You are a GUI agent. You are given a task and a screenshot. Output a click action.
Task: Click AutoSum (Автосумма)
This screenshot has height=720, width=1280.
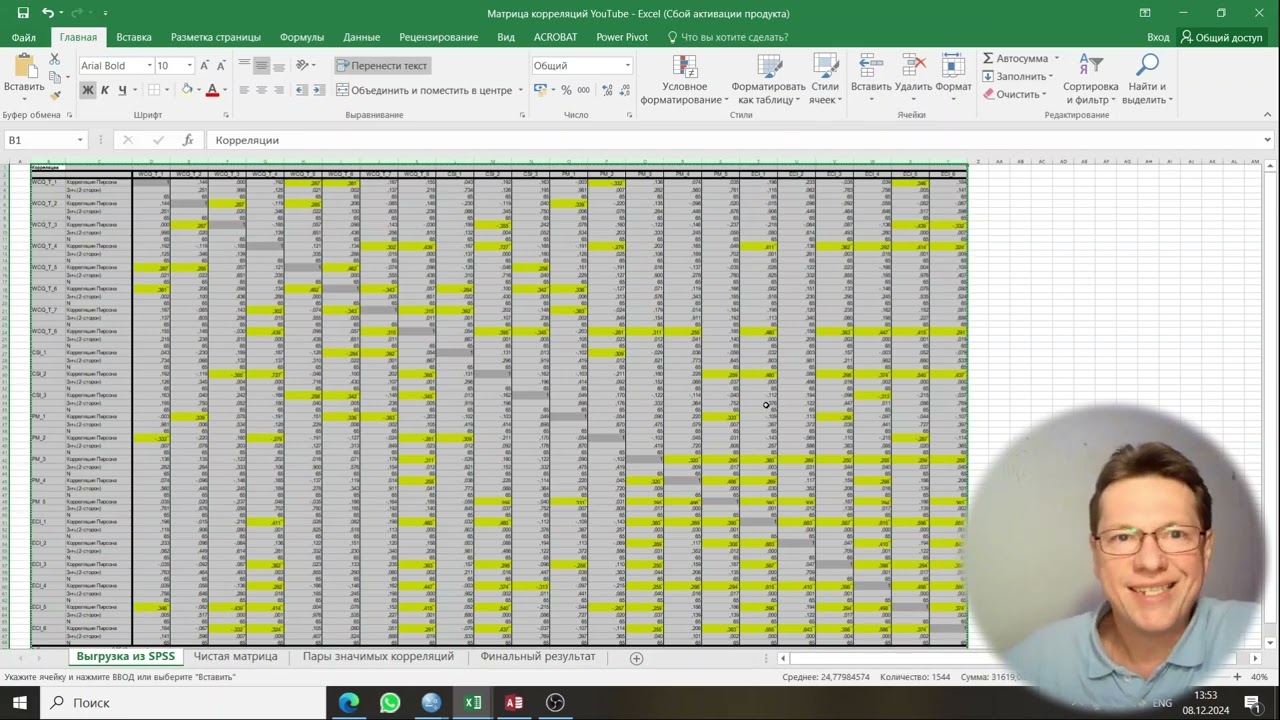1016,59
